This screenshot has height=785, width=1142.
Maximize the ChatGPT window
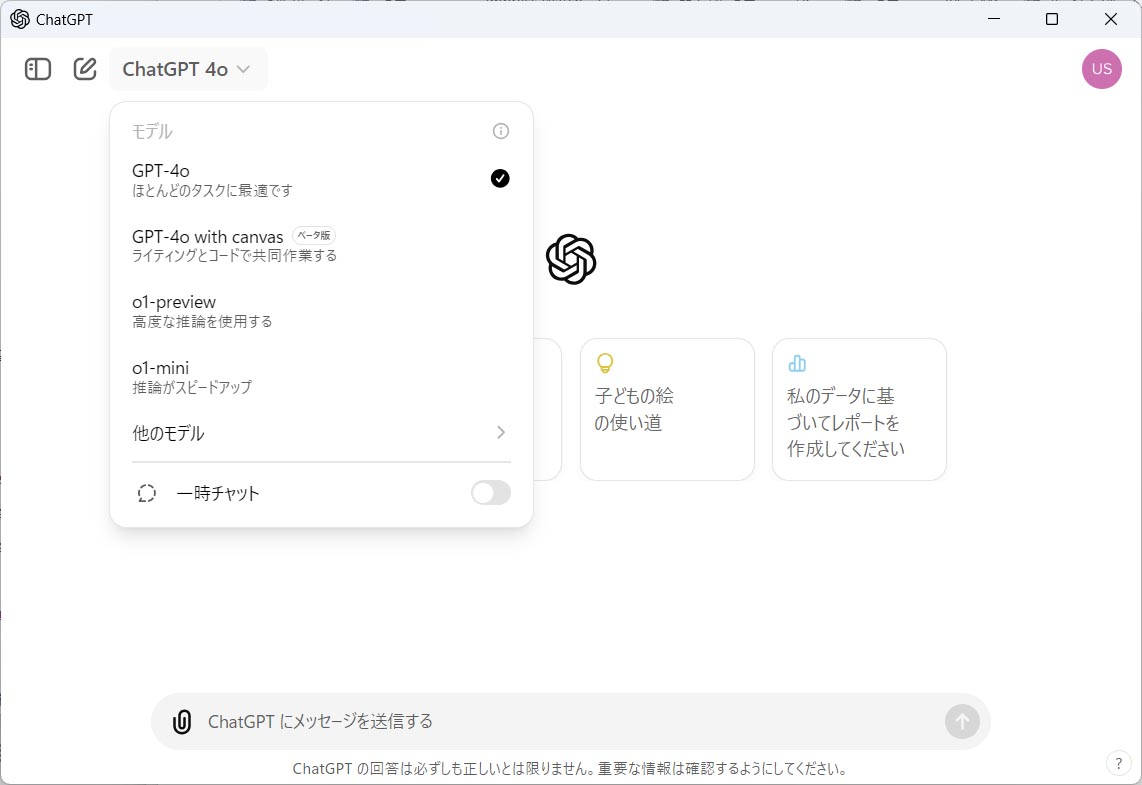1052,19
